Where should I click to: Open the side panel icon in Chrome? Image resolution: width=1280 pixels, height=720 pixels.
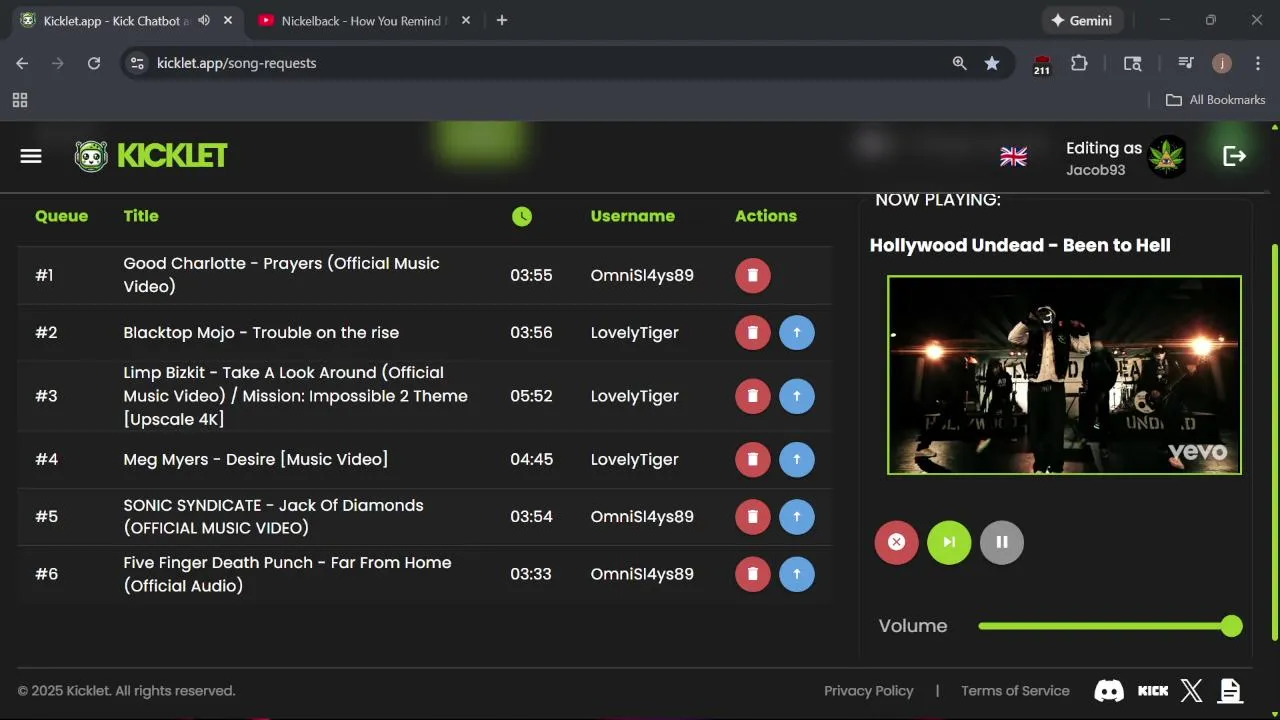pos(1132,63)
